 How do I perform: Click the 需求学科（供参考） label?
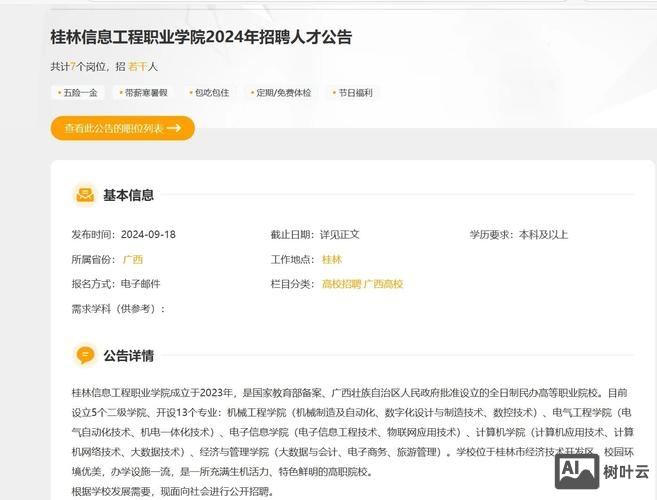tap(119, 309)
